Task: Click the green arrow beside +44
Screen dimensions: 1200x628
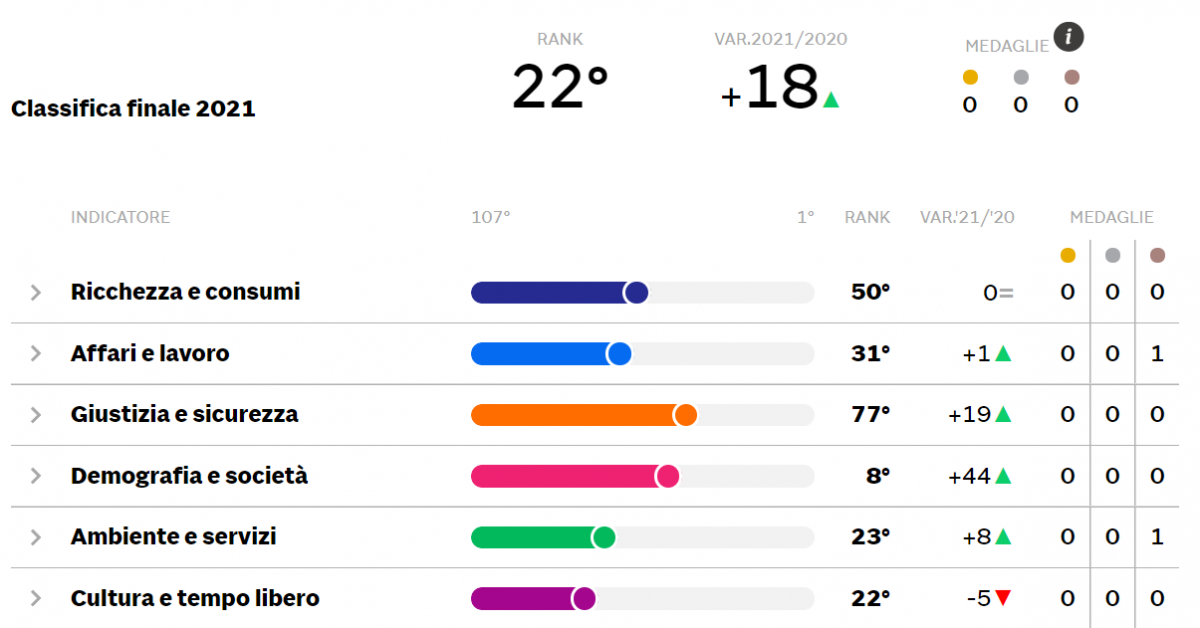Action: [1003, 476]
